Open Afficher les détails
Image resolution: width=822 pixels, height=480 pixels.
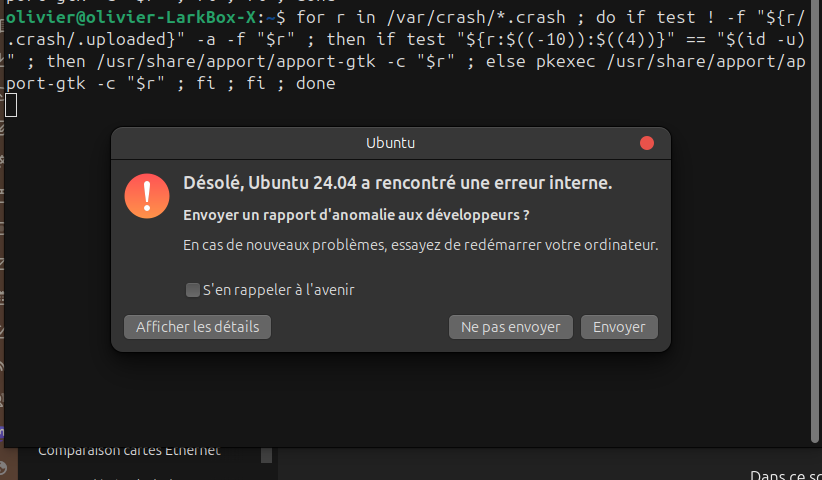pos(198,327)
